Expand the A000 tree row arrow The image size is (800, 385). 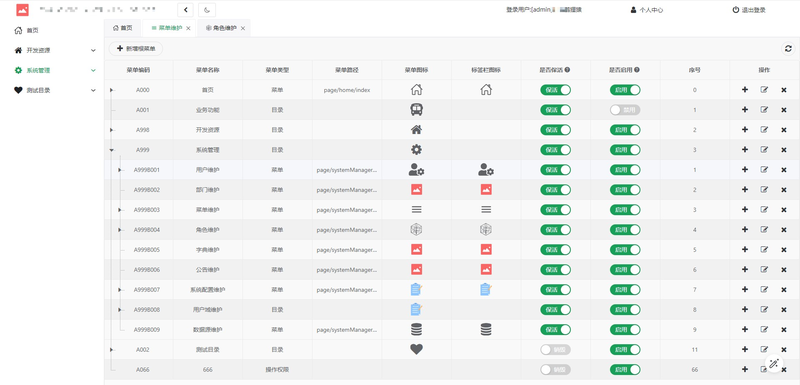[111, 90]
